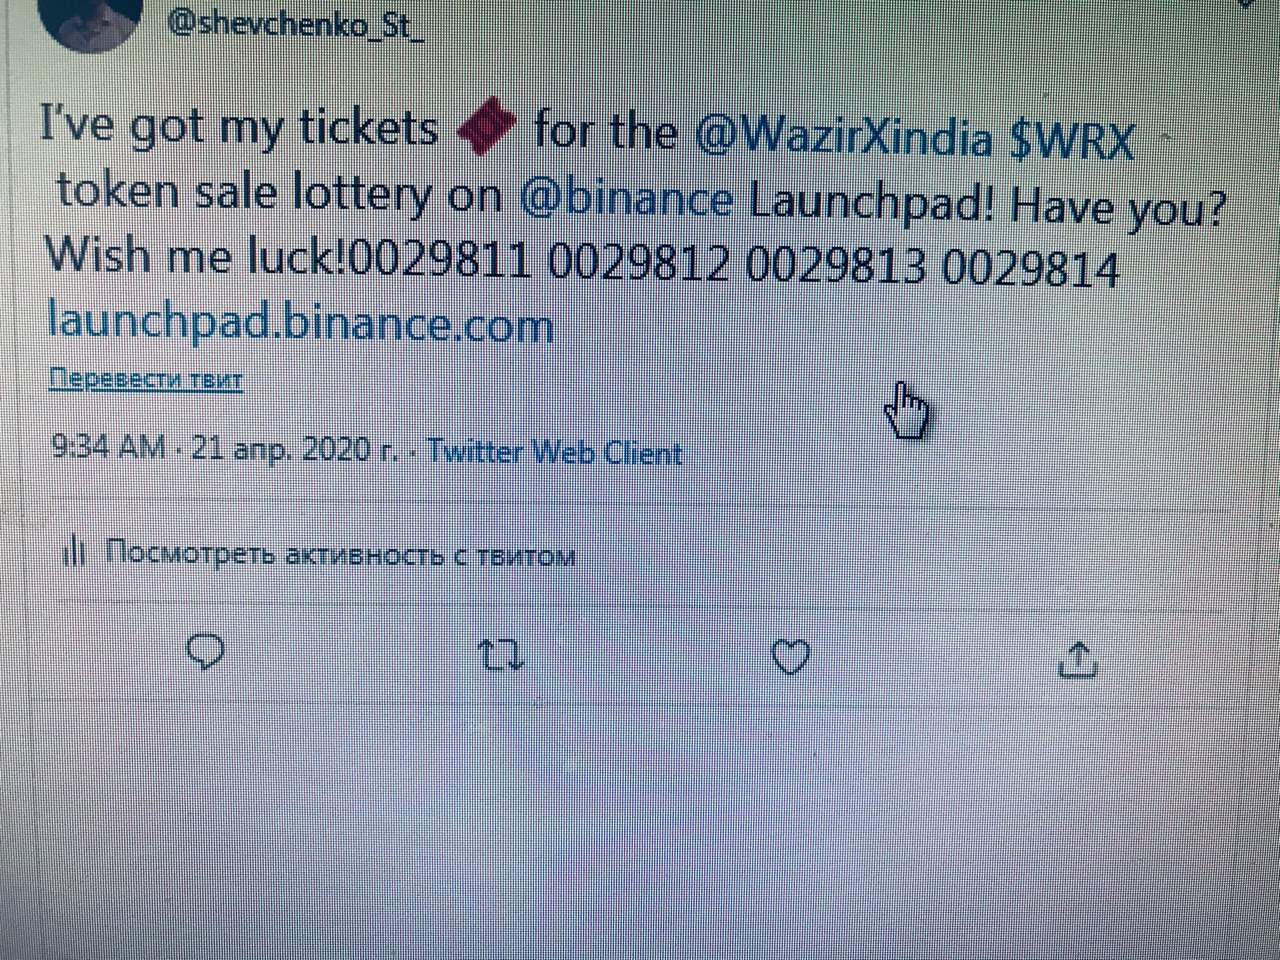Click the $WRX cashtag
1280x960 pixels.
coord(1071,139)
